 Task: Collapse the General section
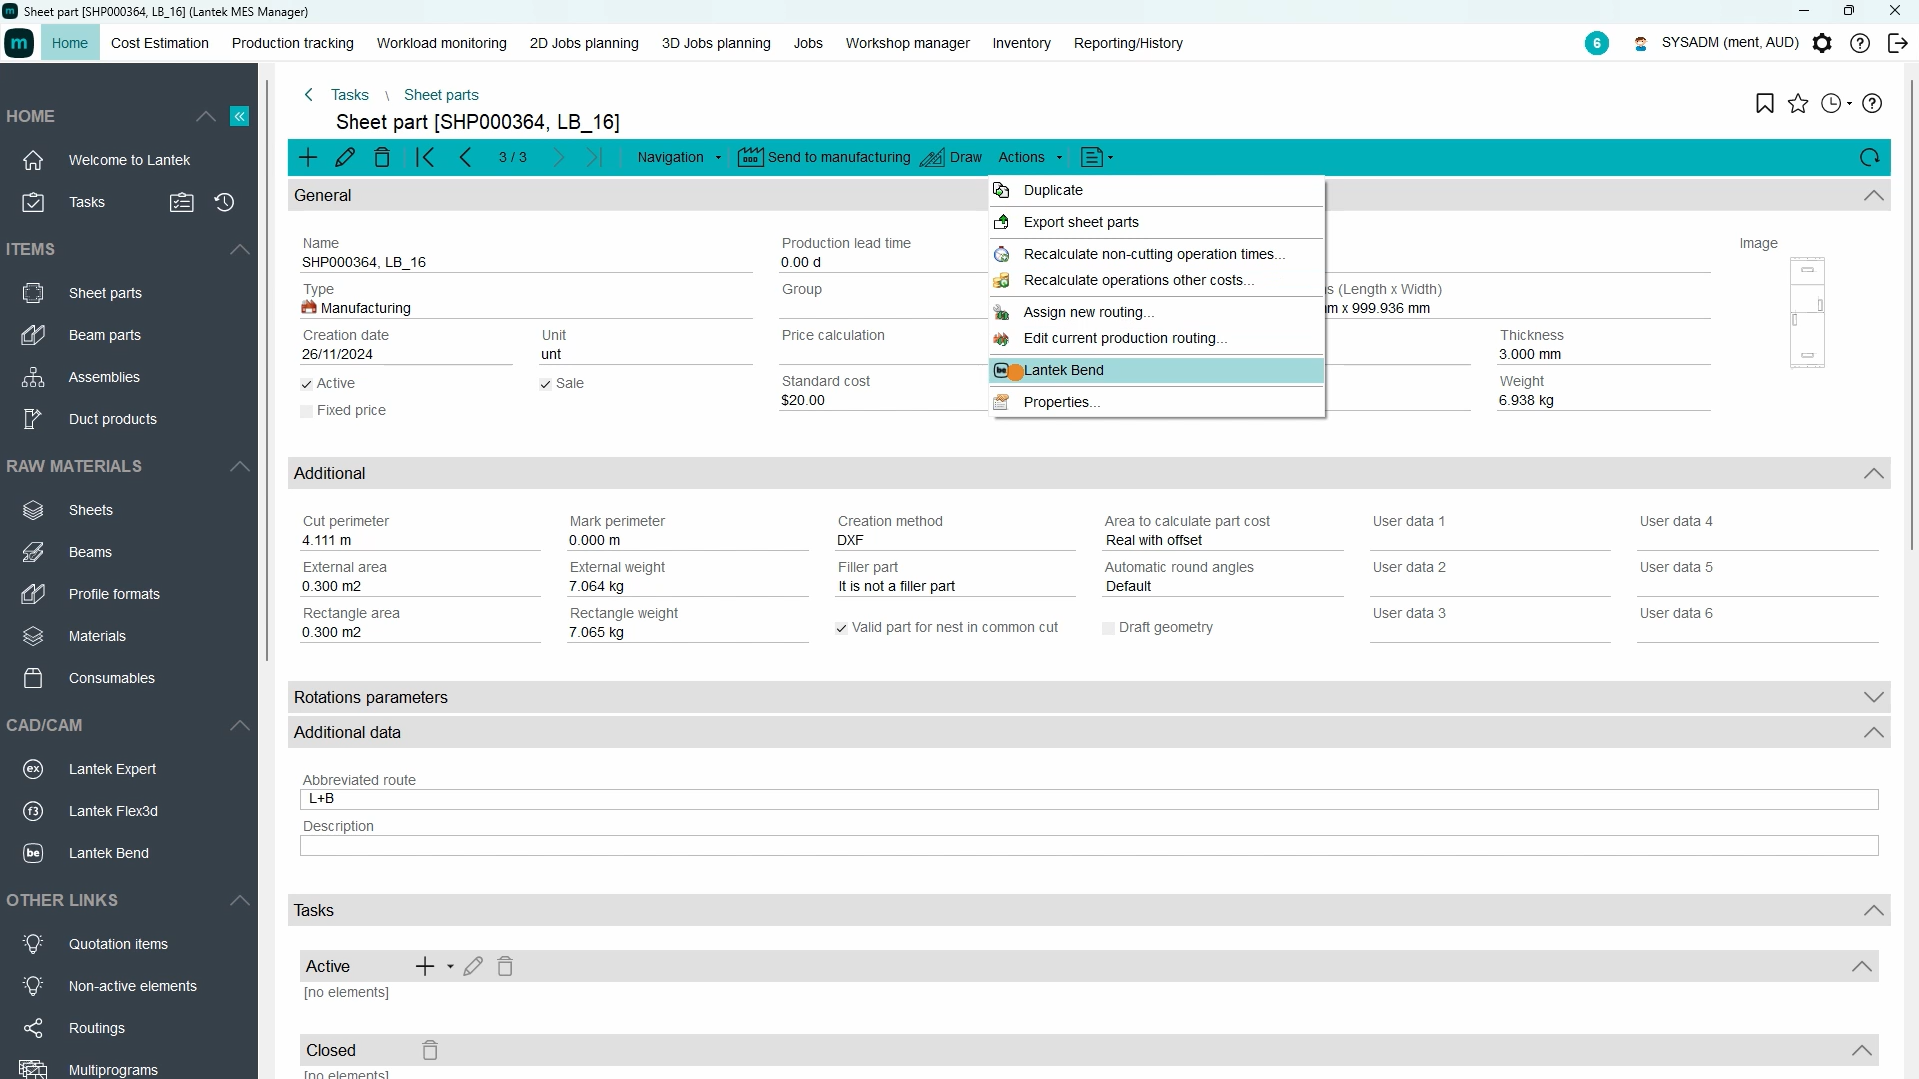1874,196
